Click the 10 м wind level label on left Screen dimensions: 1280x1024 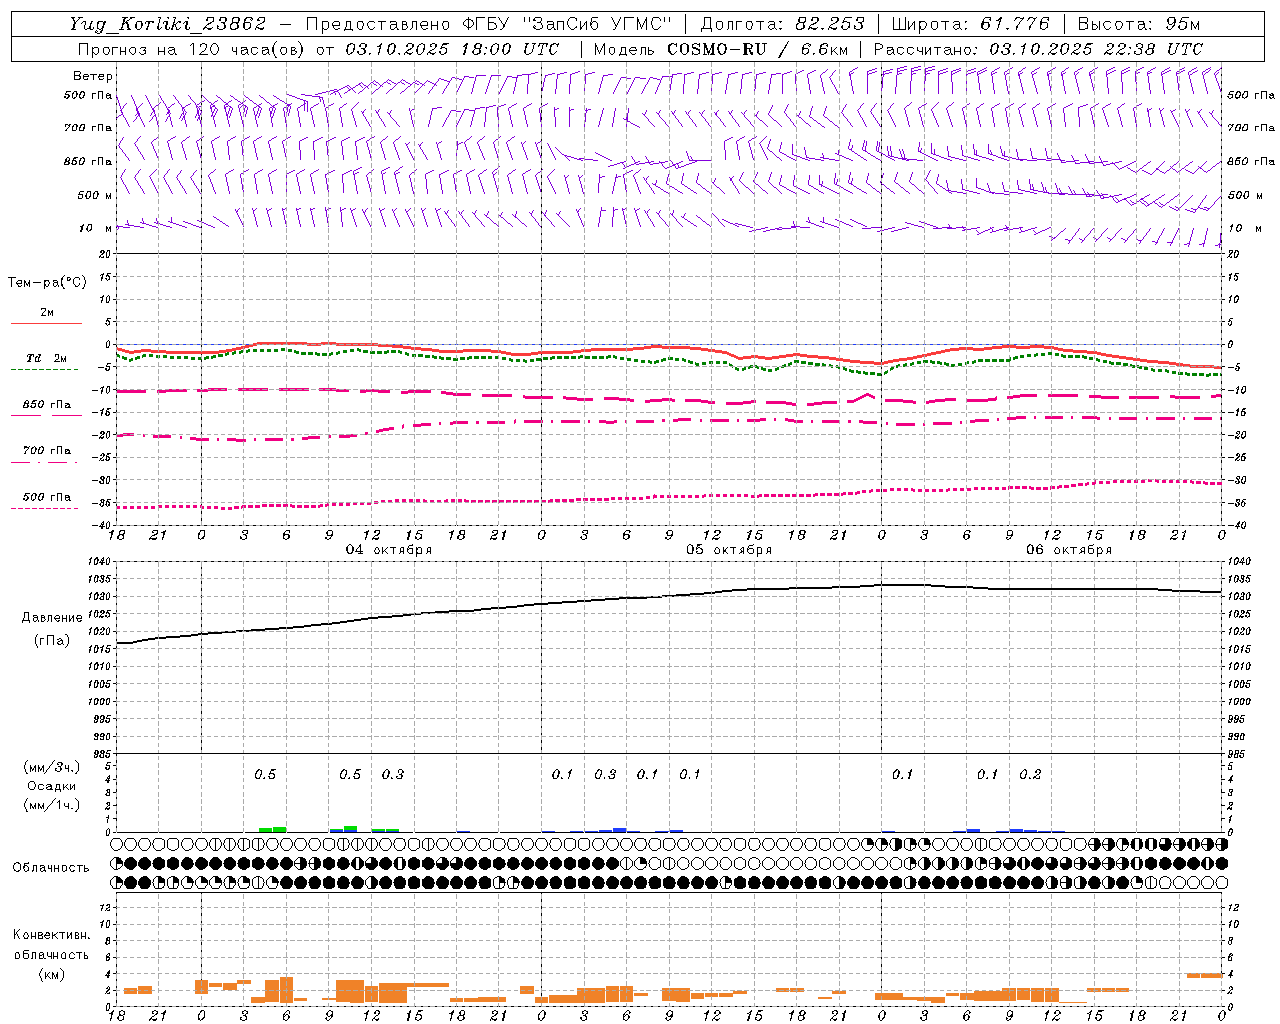pos(96,229)
